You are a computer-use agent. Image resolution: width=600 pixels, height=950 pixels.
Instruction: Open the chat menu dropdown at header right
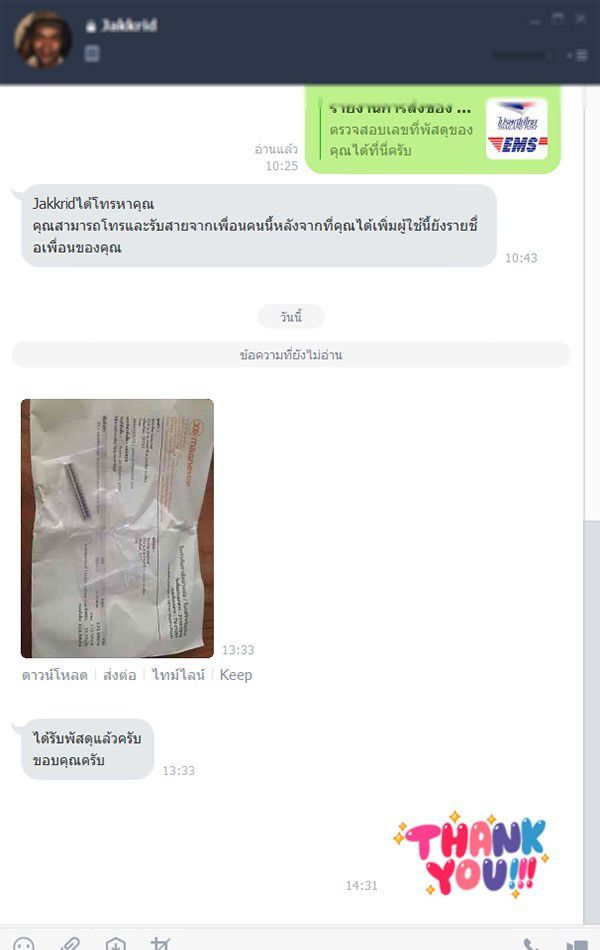pyautogui.click(x=578, y=56)
